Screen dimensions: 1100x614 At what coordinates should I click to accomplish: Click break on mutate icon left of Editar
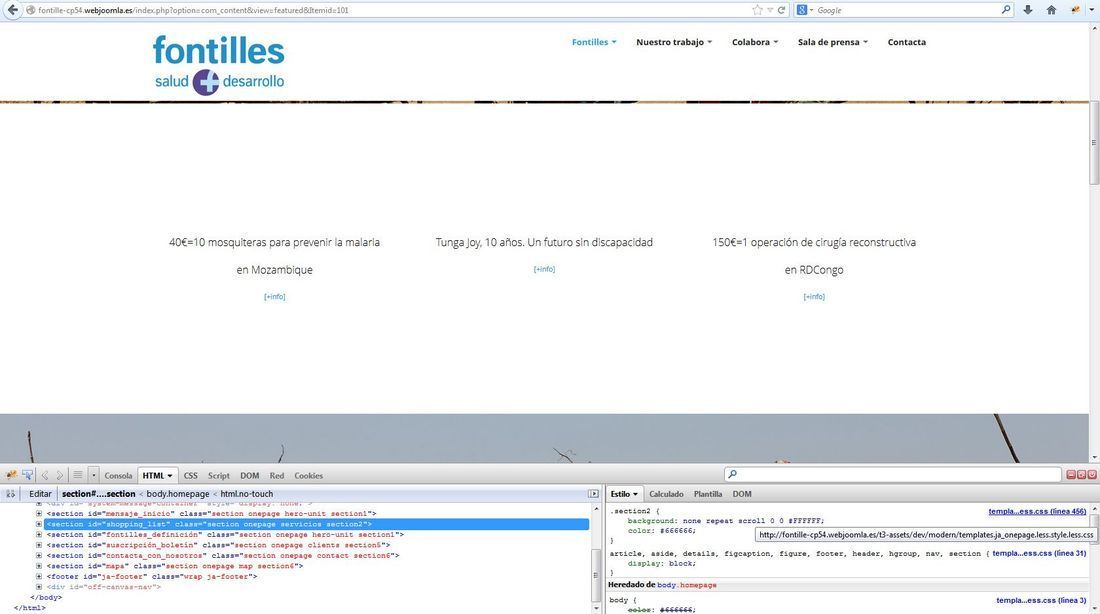click(x=11, y=494)
